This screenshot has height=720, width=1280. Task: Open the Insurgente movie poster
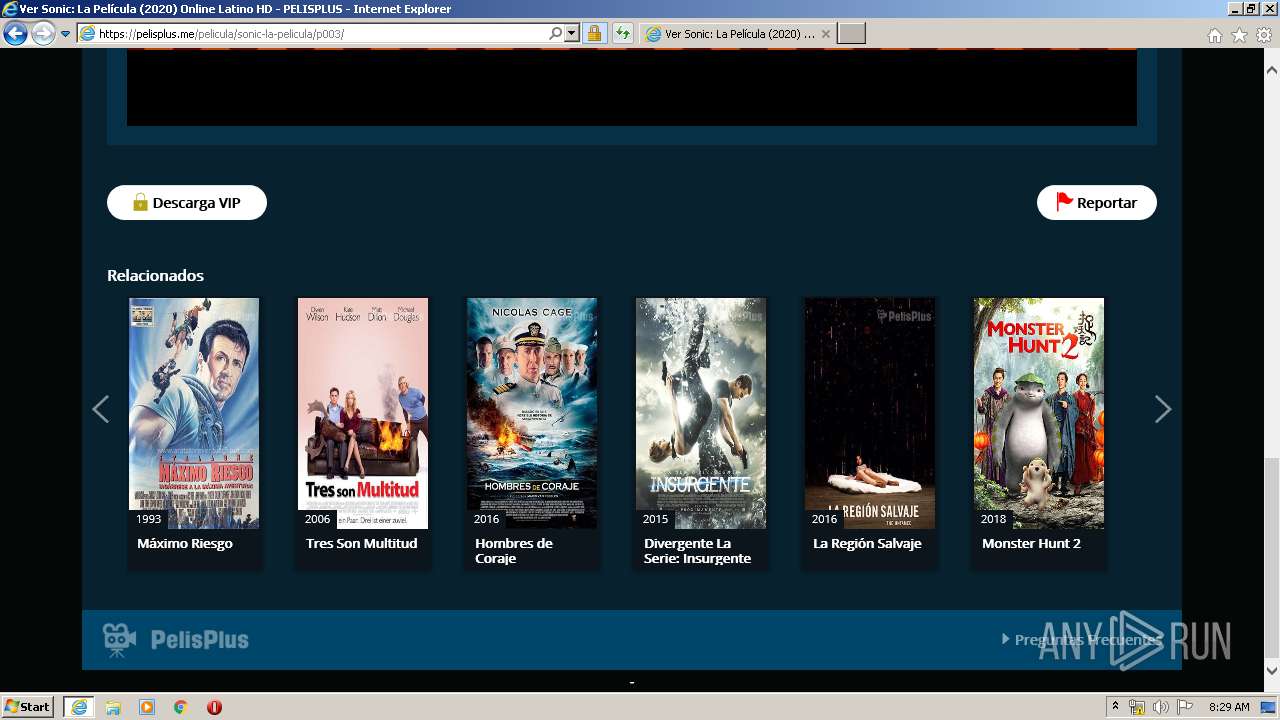pyautogui.click(x=701, y=413)
